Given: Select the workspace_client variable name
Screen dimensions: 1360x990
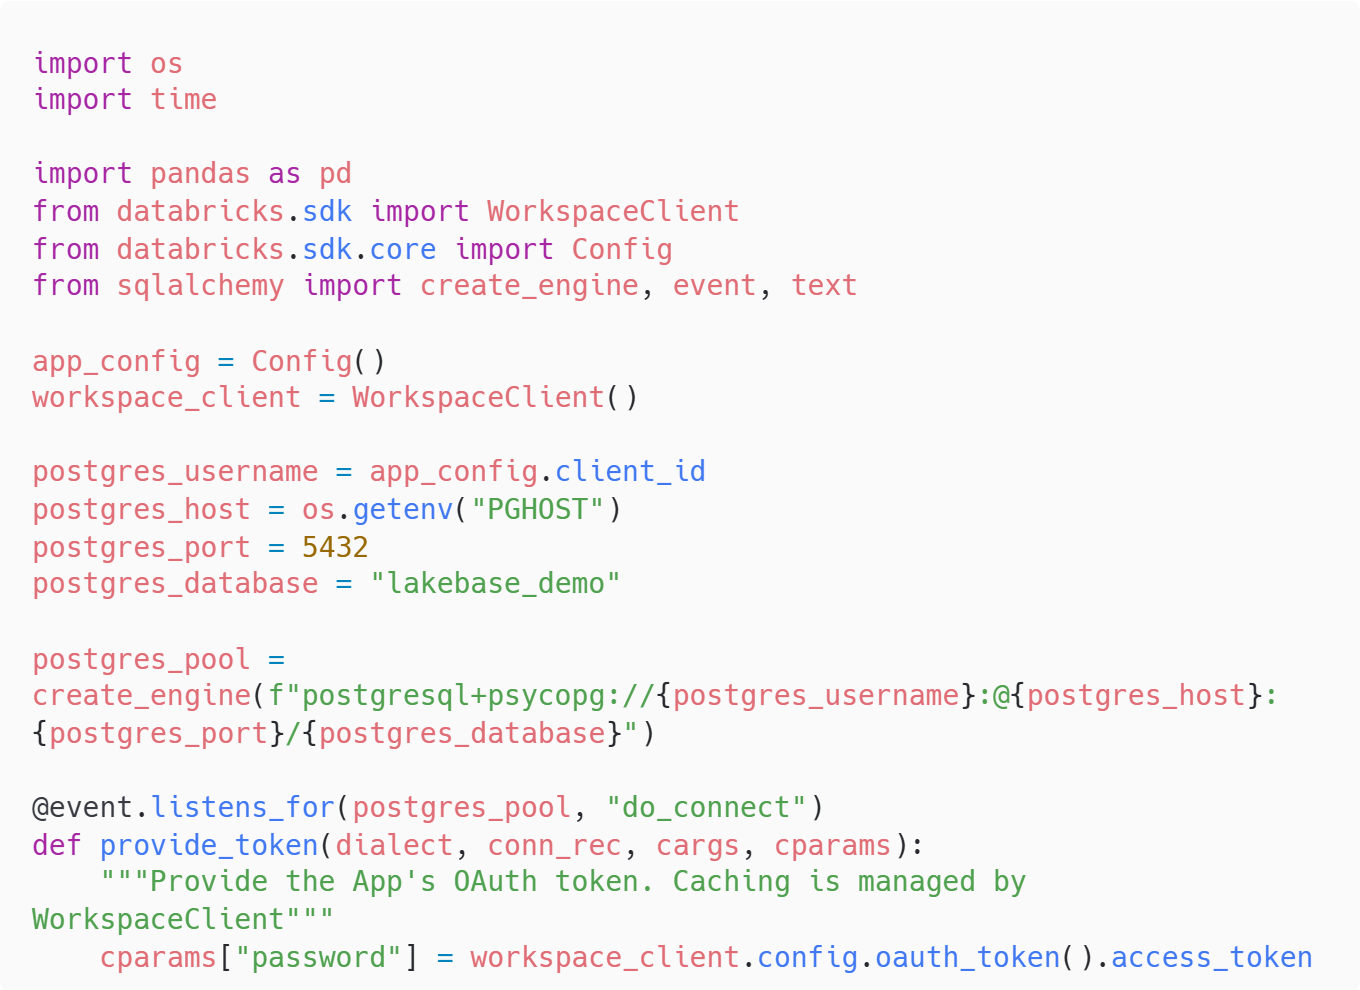Looking at the screenshot, I should pyautogui.click(x=165, y=397).
